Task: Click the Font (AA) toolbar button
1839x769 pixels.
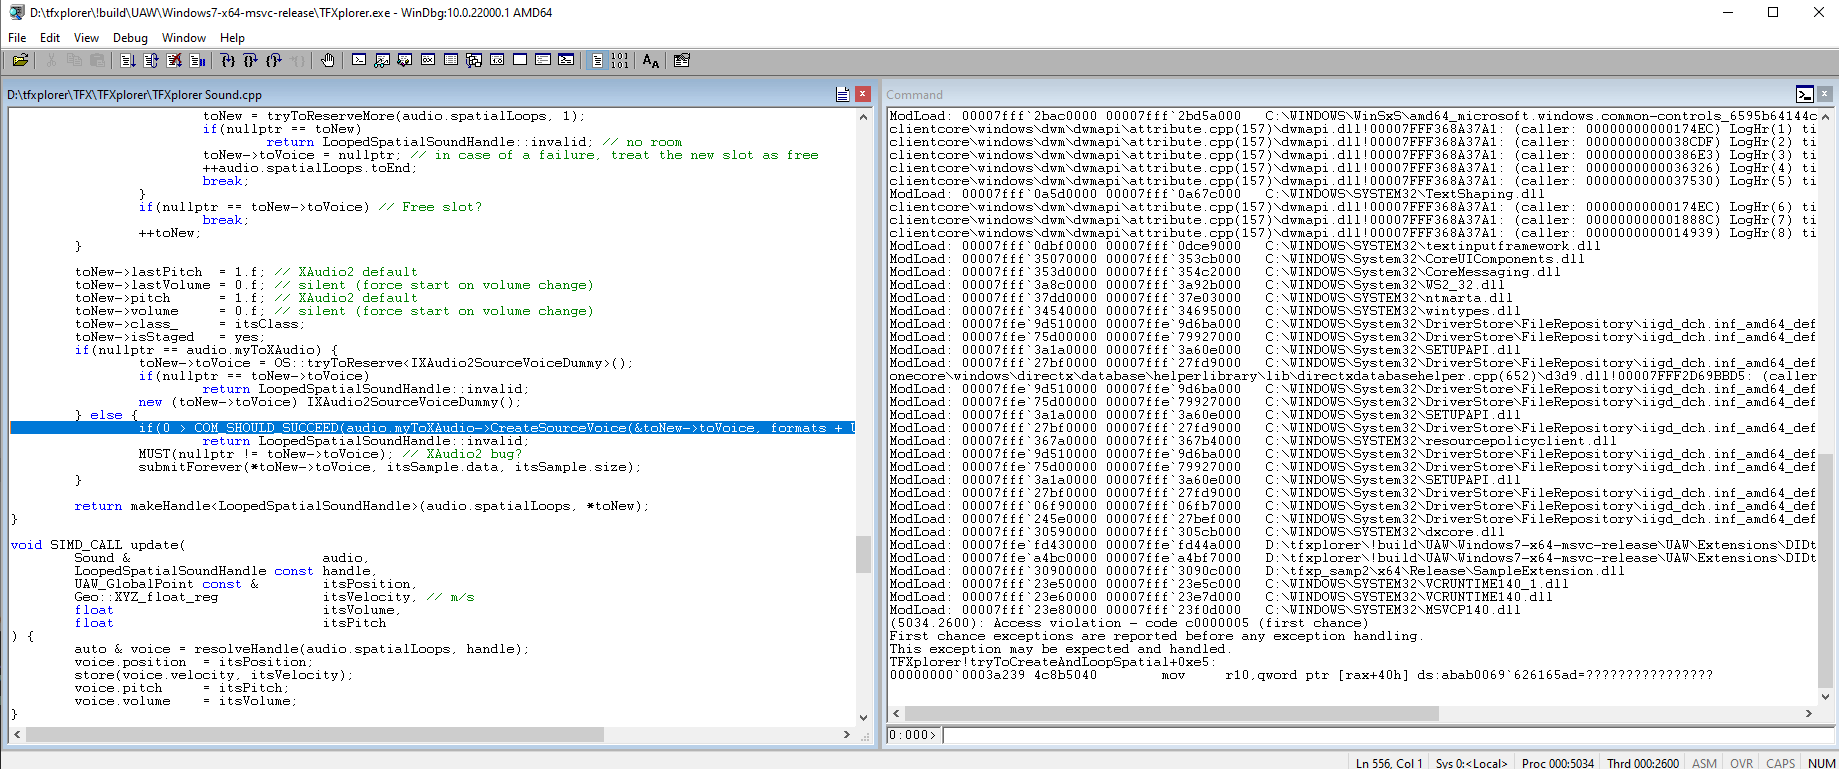Action: tap(651, 61)
